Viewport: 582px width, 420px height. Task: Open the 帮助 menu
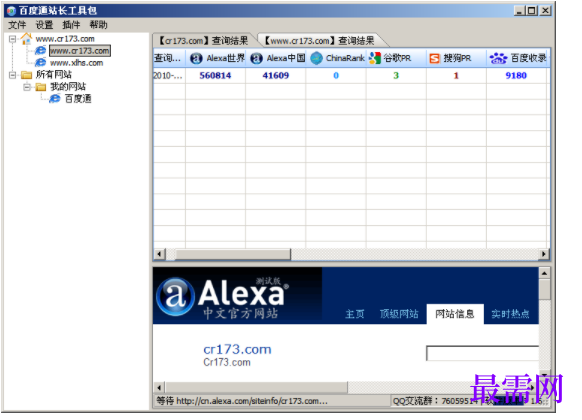pyautogui.click(x=98, y=25)
